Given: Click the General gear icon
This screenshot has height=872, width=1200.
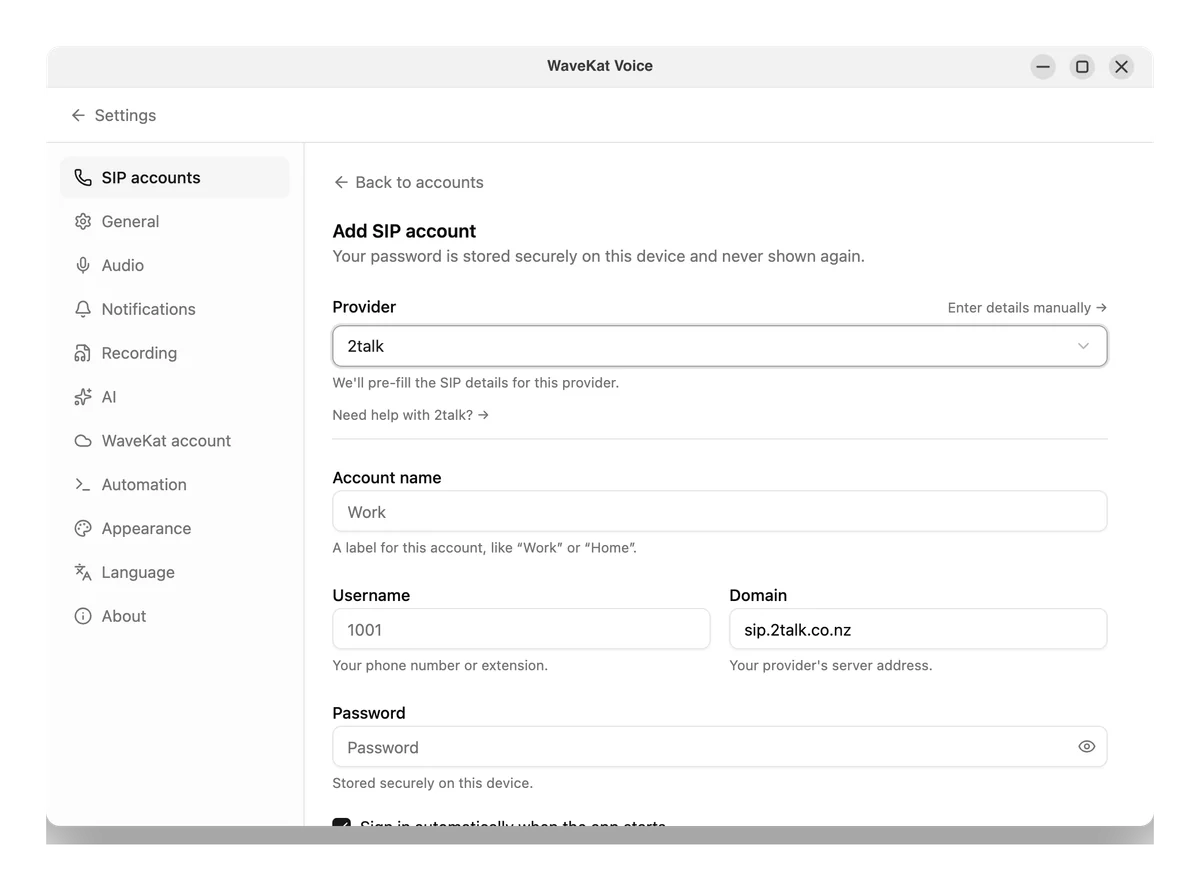Looking at the screenshot, I should (x=83, y=222).
